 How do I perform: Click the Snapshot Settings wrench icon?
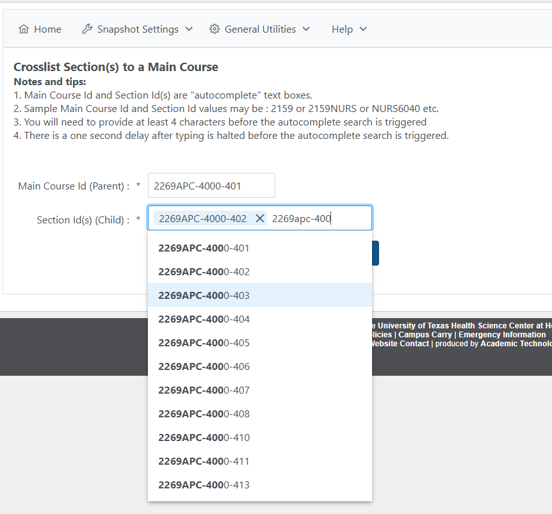pyautogui.click(x=87, y=29)
